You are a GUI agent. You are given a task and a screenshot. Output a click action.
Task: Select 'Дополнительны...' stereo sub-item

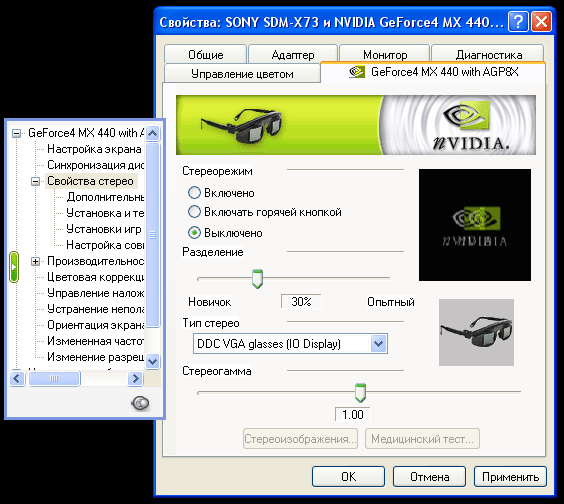105,197
